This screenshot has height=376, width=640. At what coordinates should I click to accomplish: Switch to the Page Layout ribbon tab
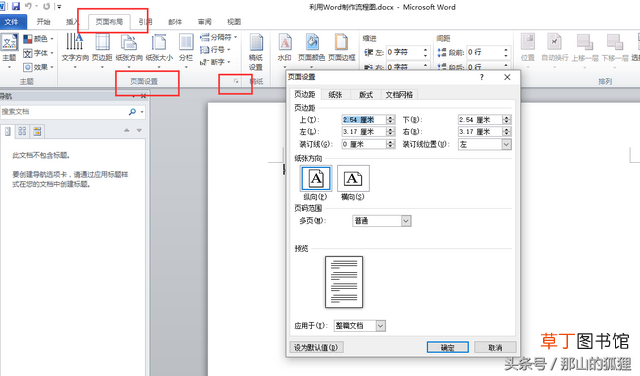click(x=109, y=22)
